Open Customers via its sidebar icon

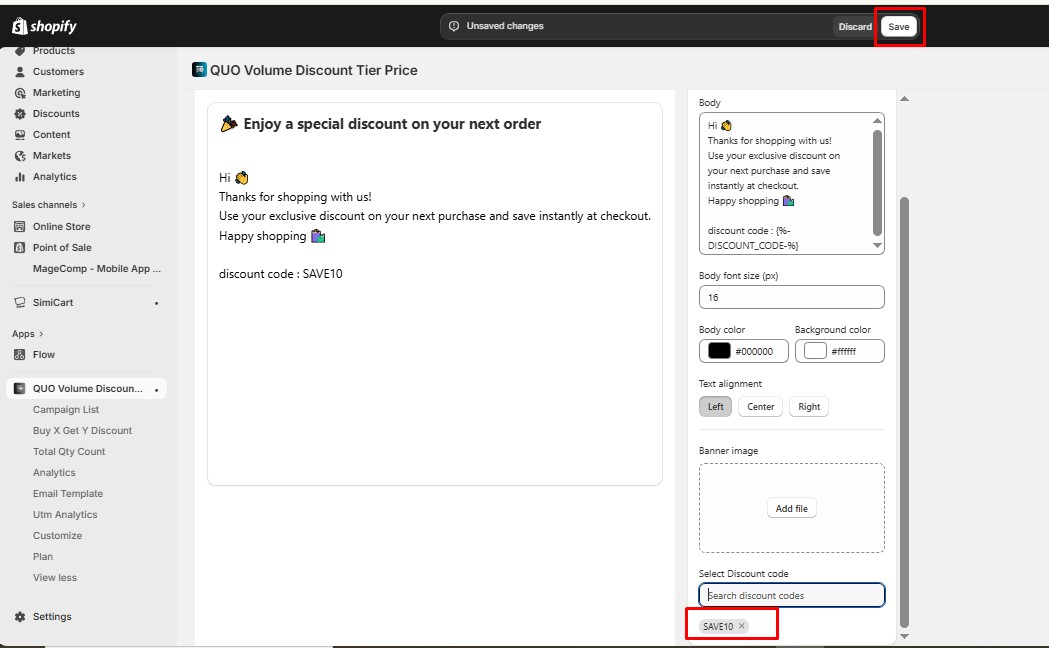(x=20, y=72)
